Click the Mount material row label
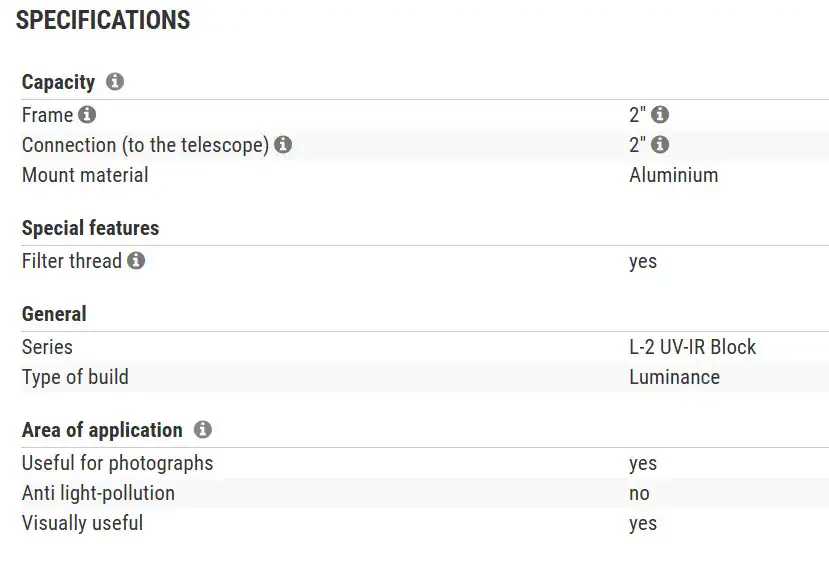 click(85, 175)
